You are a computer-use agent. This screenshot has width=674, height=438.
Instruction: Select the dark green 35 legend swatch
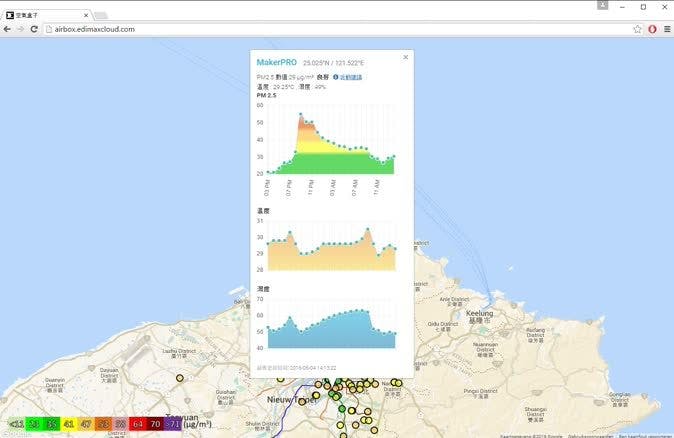click(x=52, y=424)
